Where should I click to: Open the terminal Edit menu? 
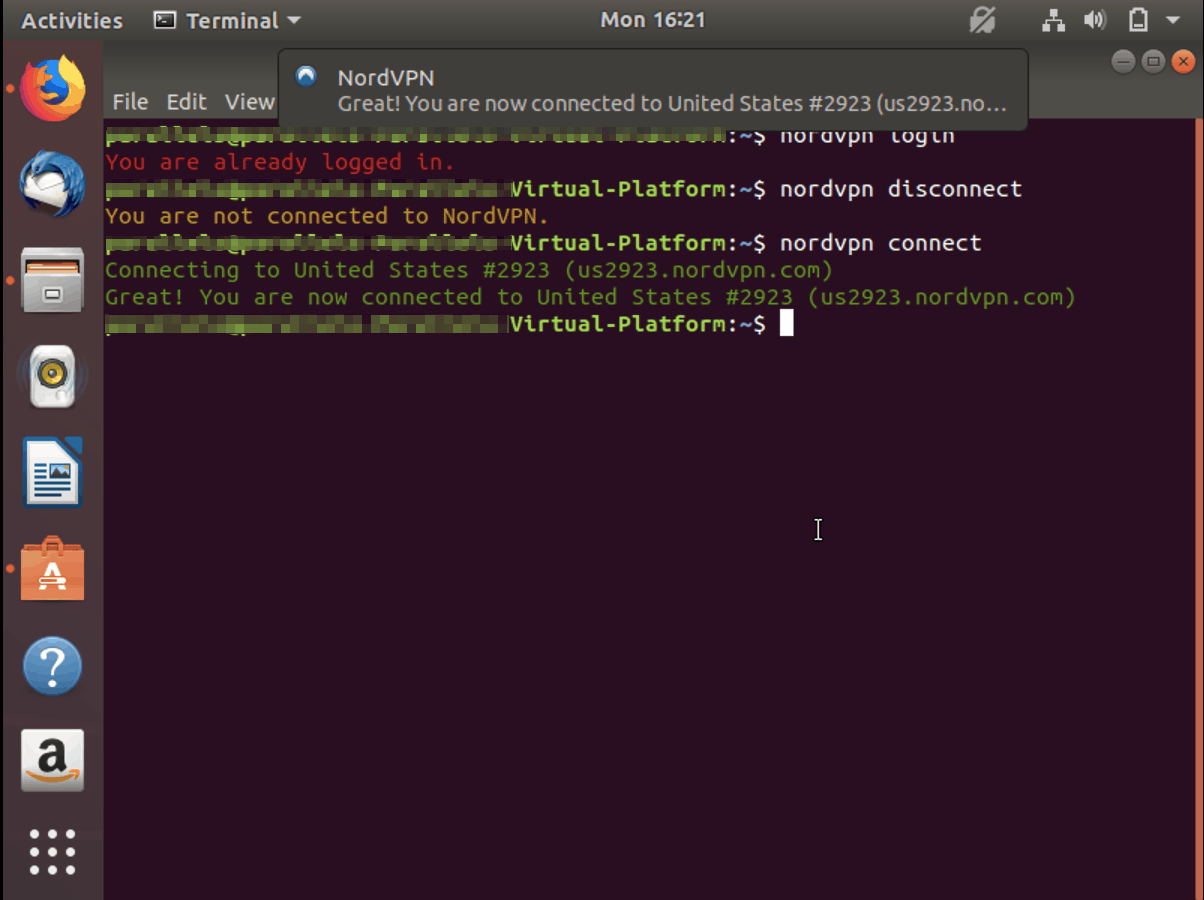pos(186,101)
